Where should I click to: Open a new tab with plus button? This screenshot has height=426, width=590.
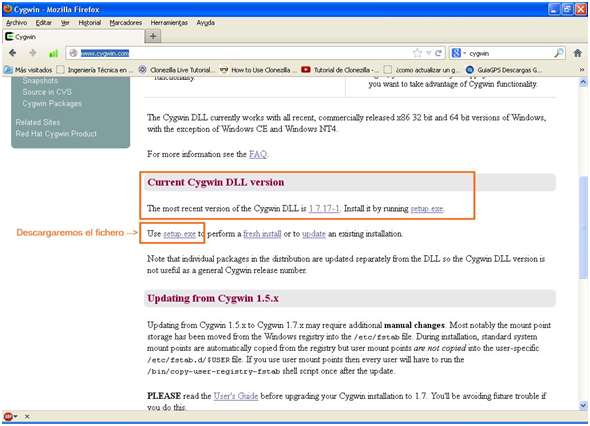153,36
